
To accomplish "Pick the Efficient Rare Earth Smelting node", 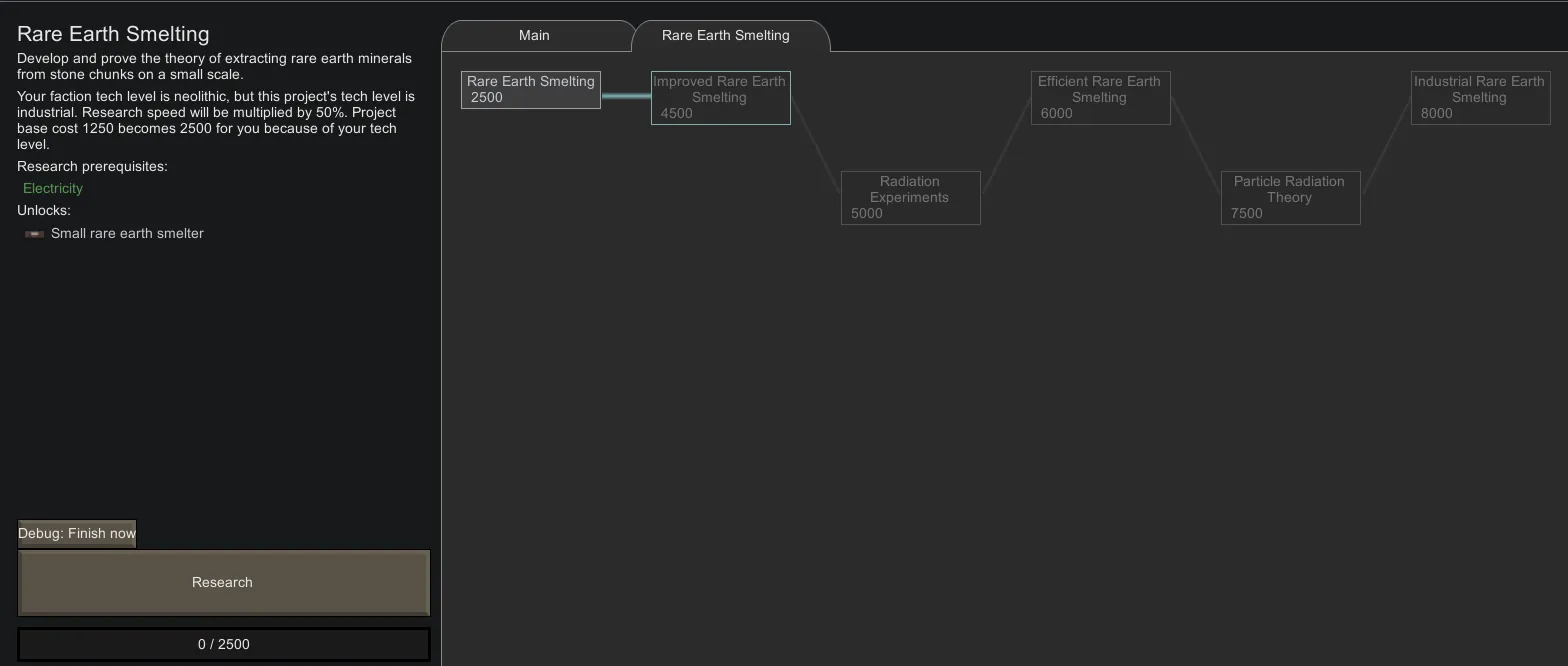I will coord(1100,98).
